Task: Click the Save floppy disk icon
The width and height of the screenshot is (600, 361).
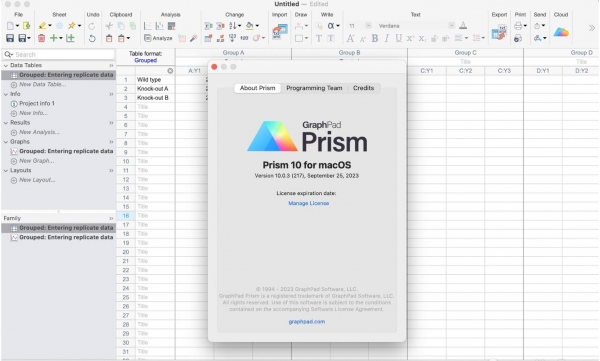Action: [x=10, y=38]
